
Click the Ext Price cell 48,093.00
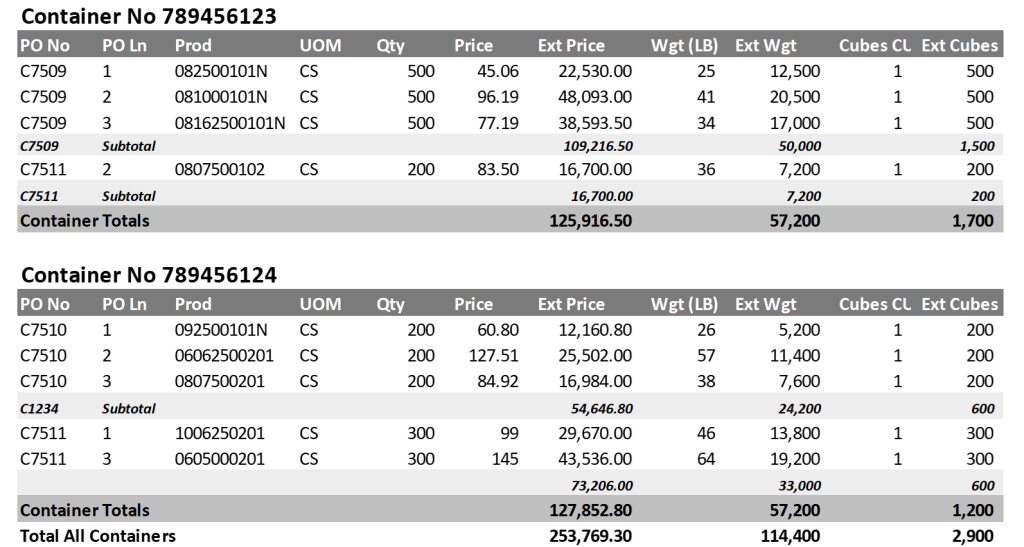pyautogui.click(x=595, y=97)
